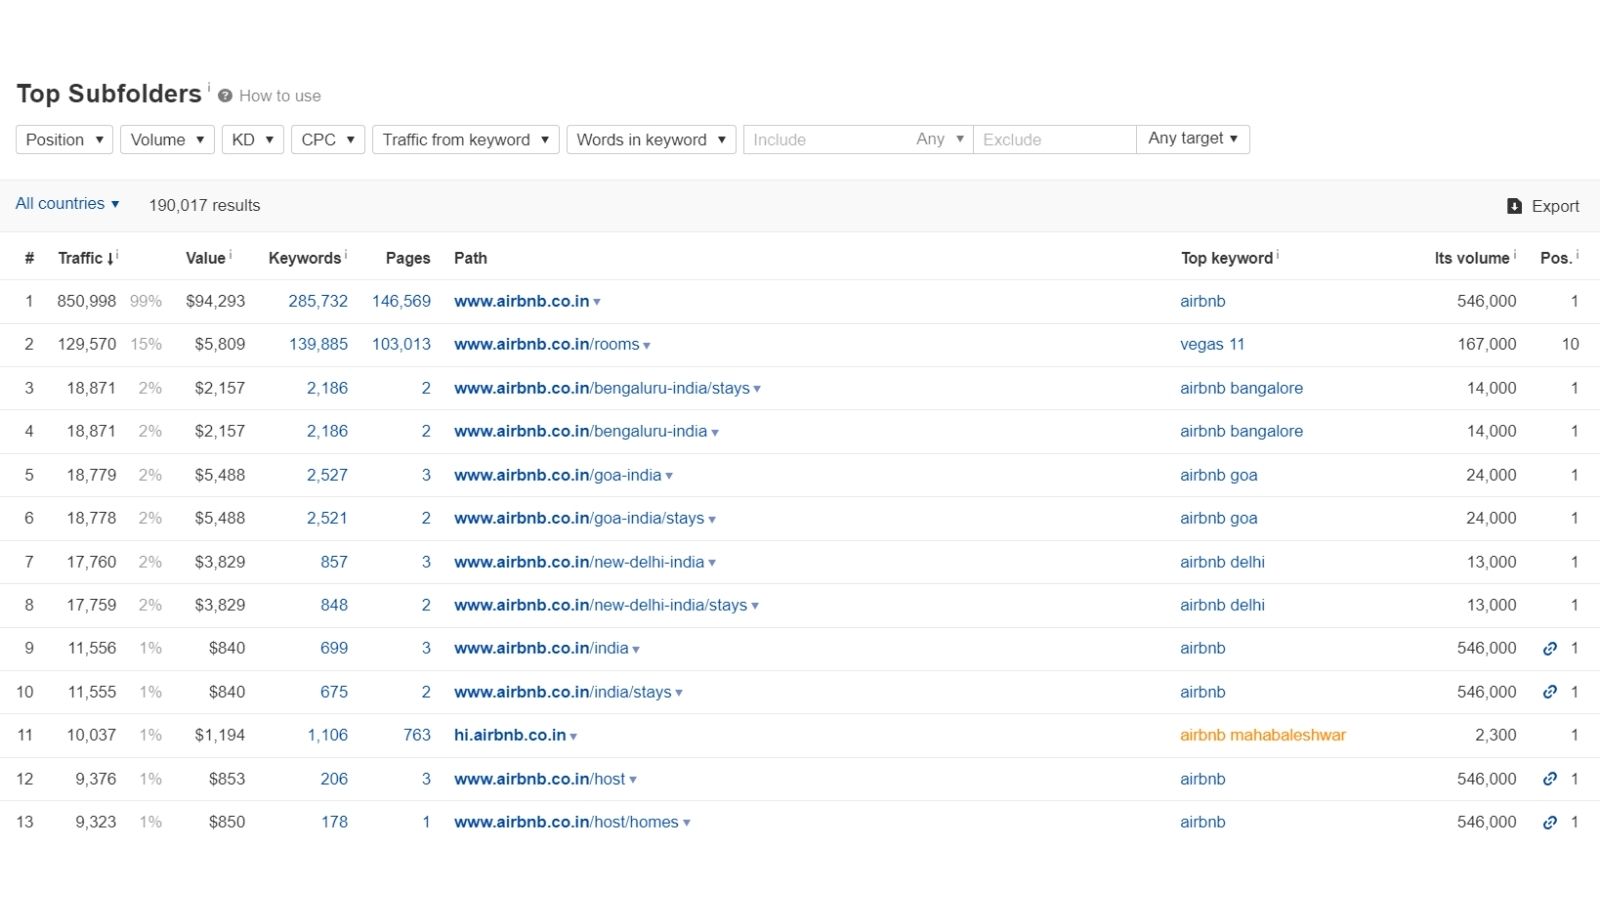Expand hi.airbnb.co.in path arrow
Viewport: 1600px width, 900px height.
(574, 736)
